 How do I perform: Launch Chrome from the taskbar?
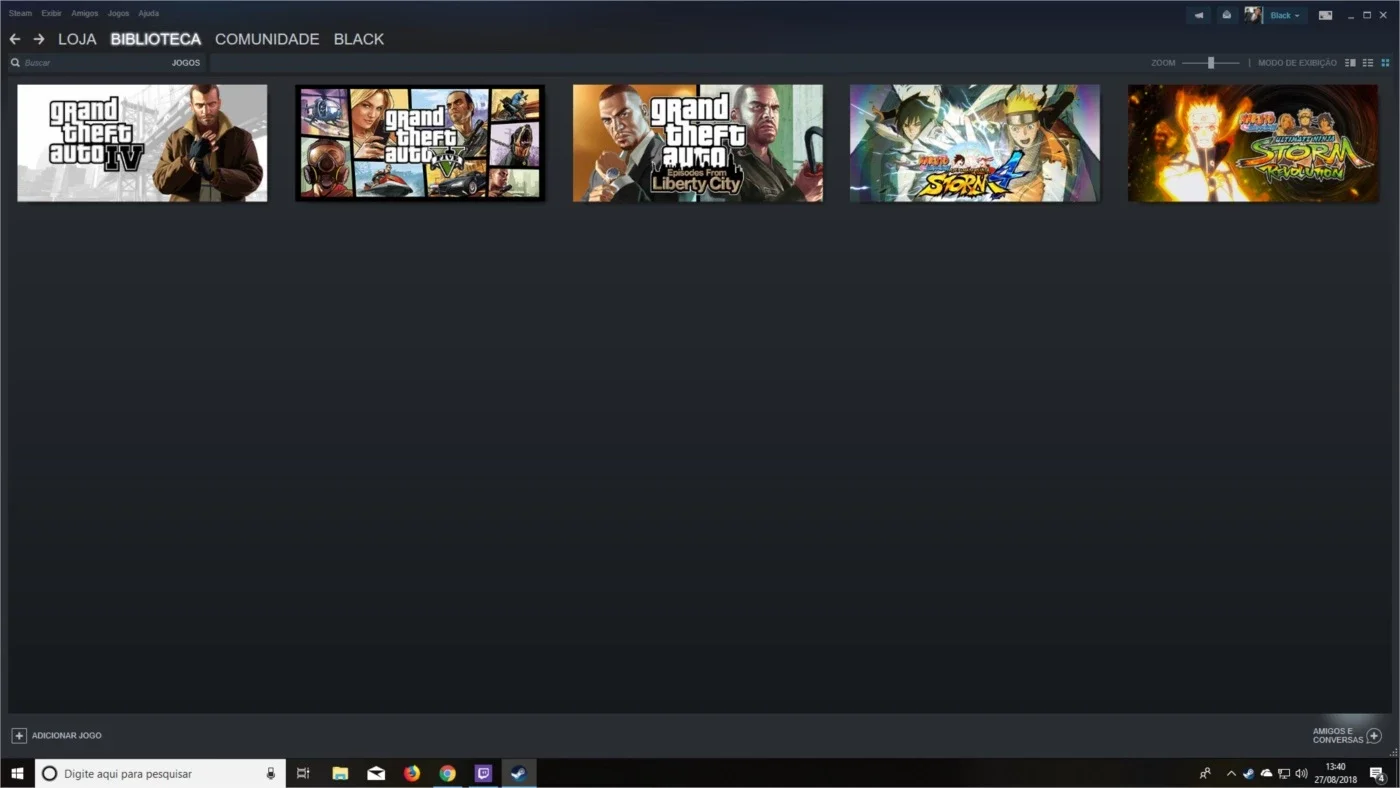tap(448, 773)
